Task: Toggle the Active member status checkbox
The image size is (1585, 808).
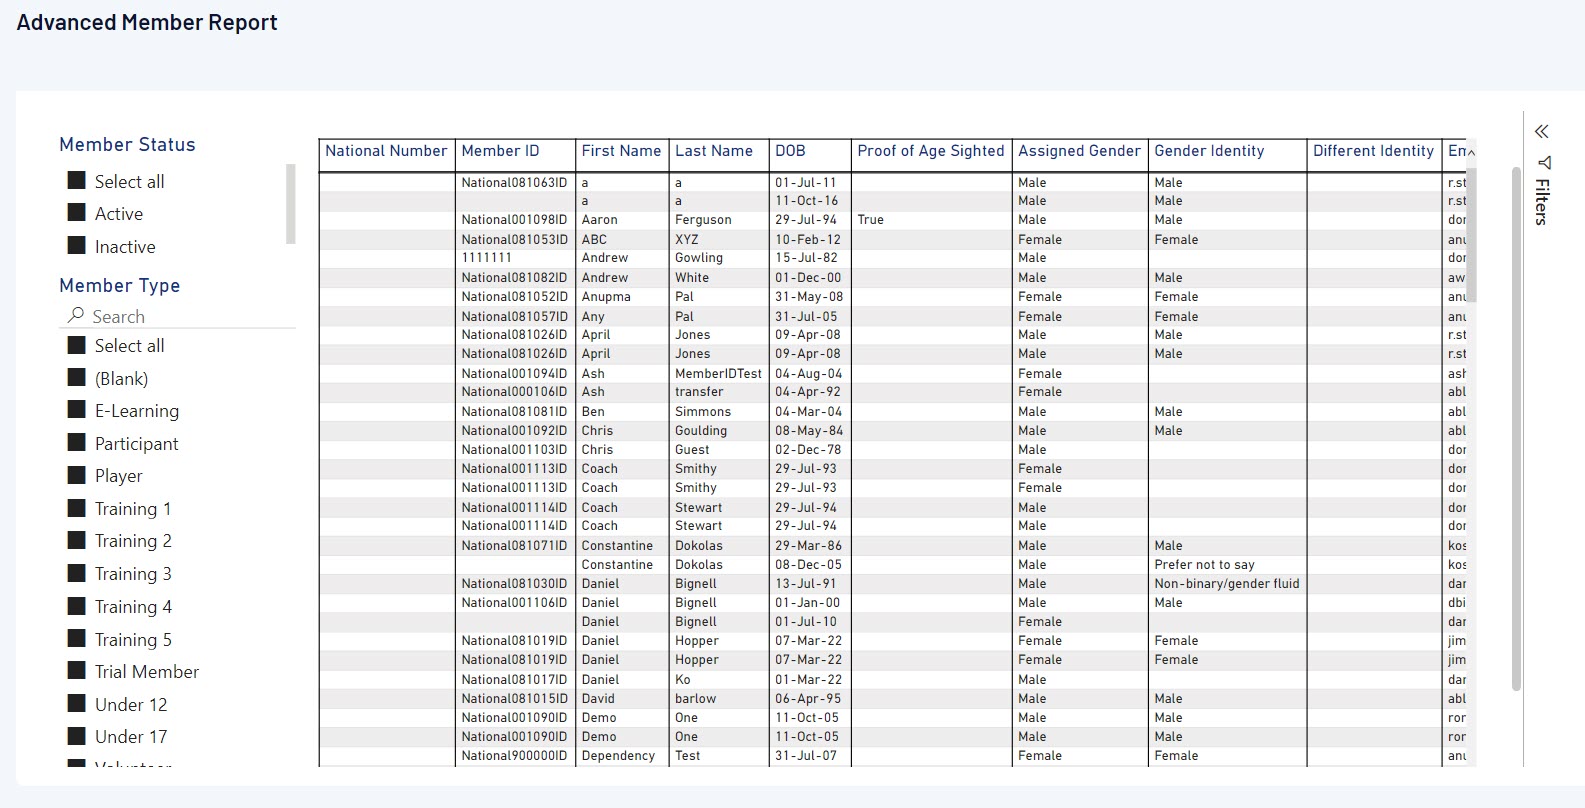Action: click(x=77, y=212)
